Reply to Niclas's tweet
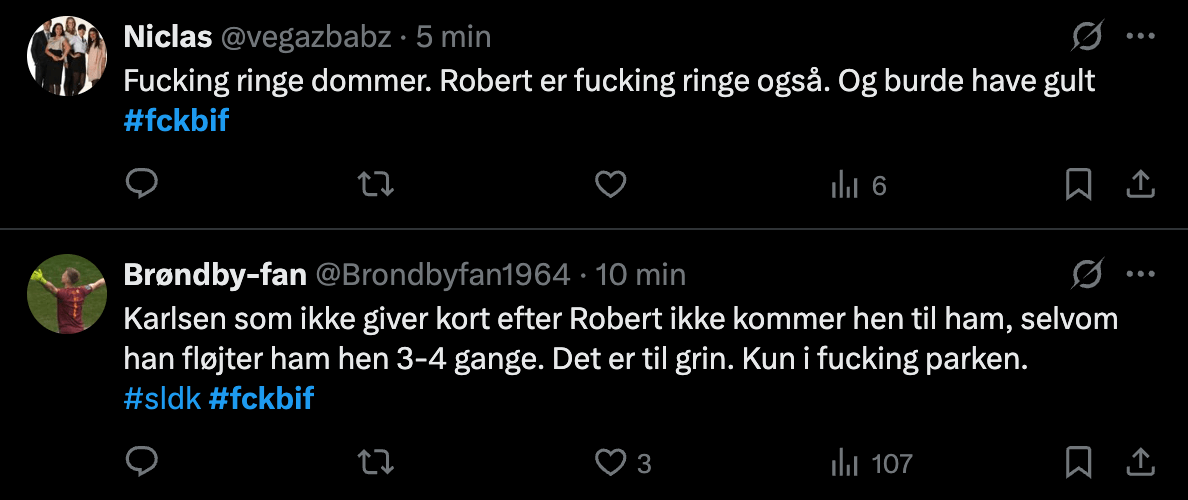This screenshot has height=500, width=1188. tap(143, 185)
